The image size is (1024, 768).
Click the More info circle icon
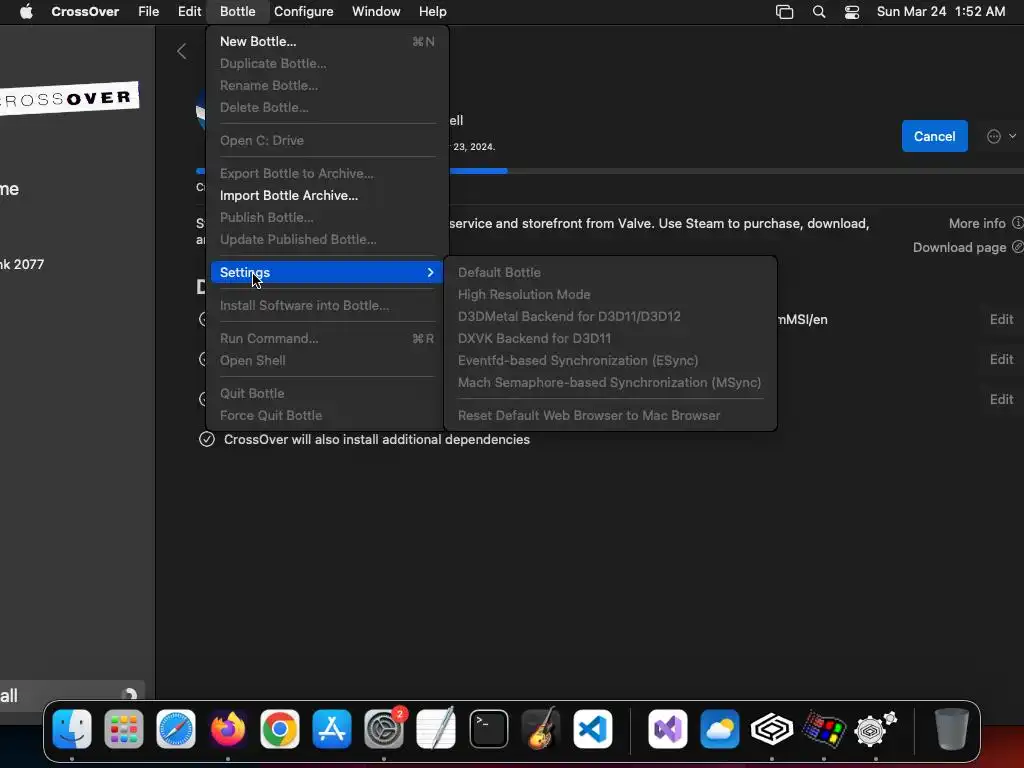point(1017,223)
